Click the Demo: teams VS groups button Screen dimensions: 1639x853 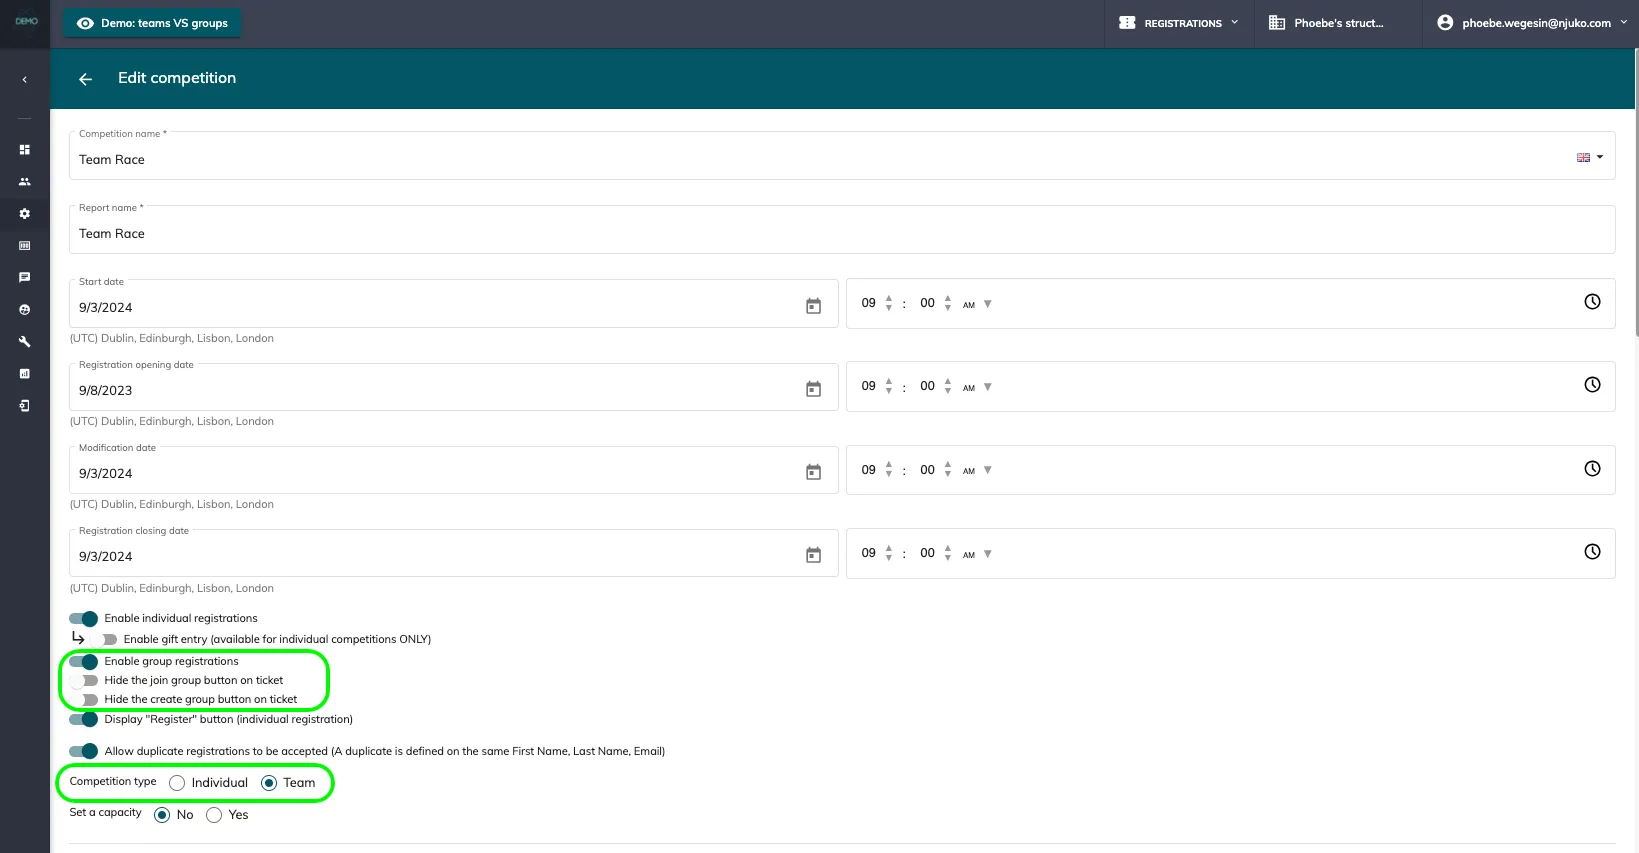[152, 23]
